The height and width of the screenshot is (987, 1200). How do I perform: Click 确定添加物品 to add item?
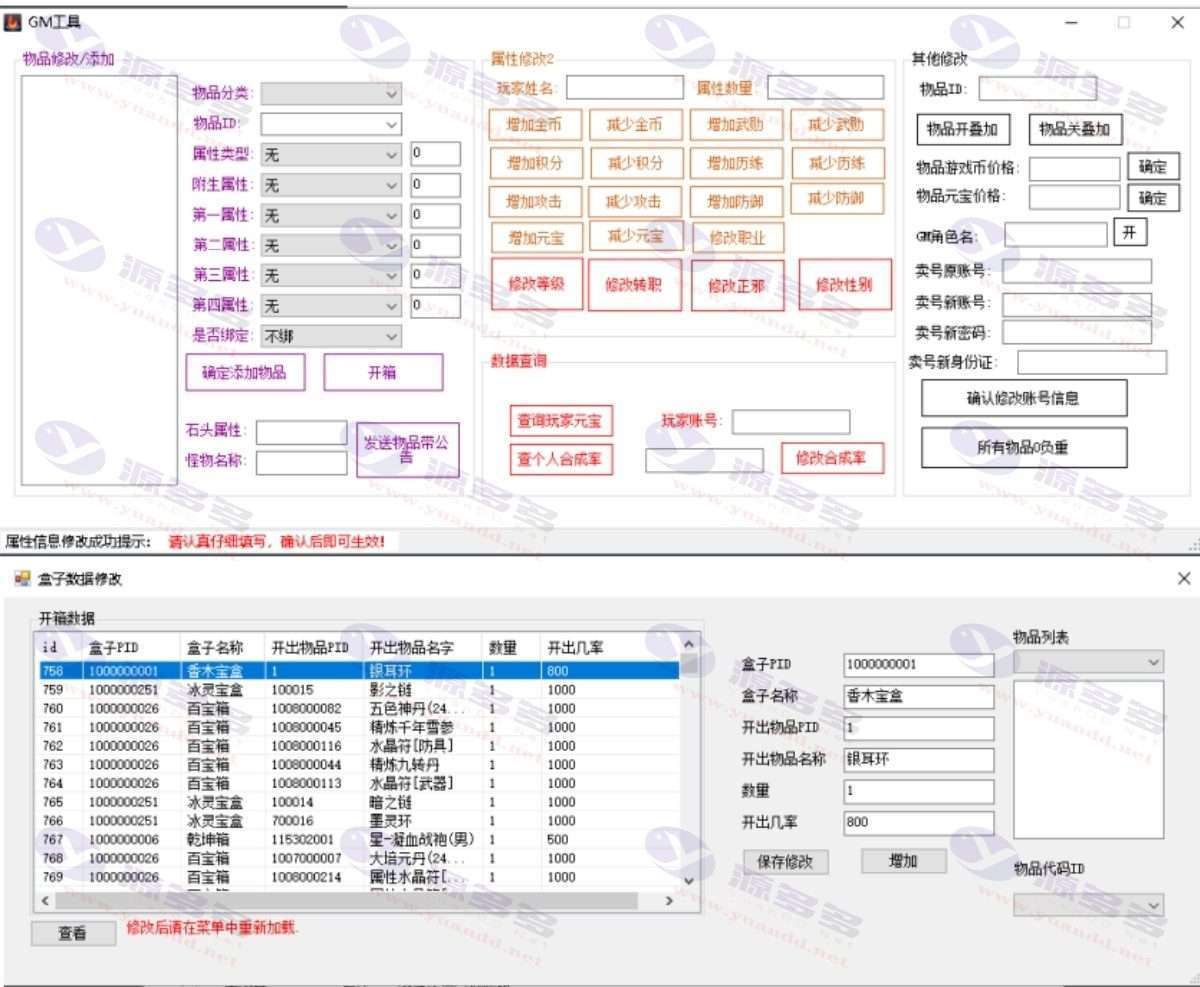245,373
